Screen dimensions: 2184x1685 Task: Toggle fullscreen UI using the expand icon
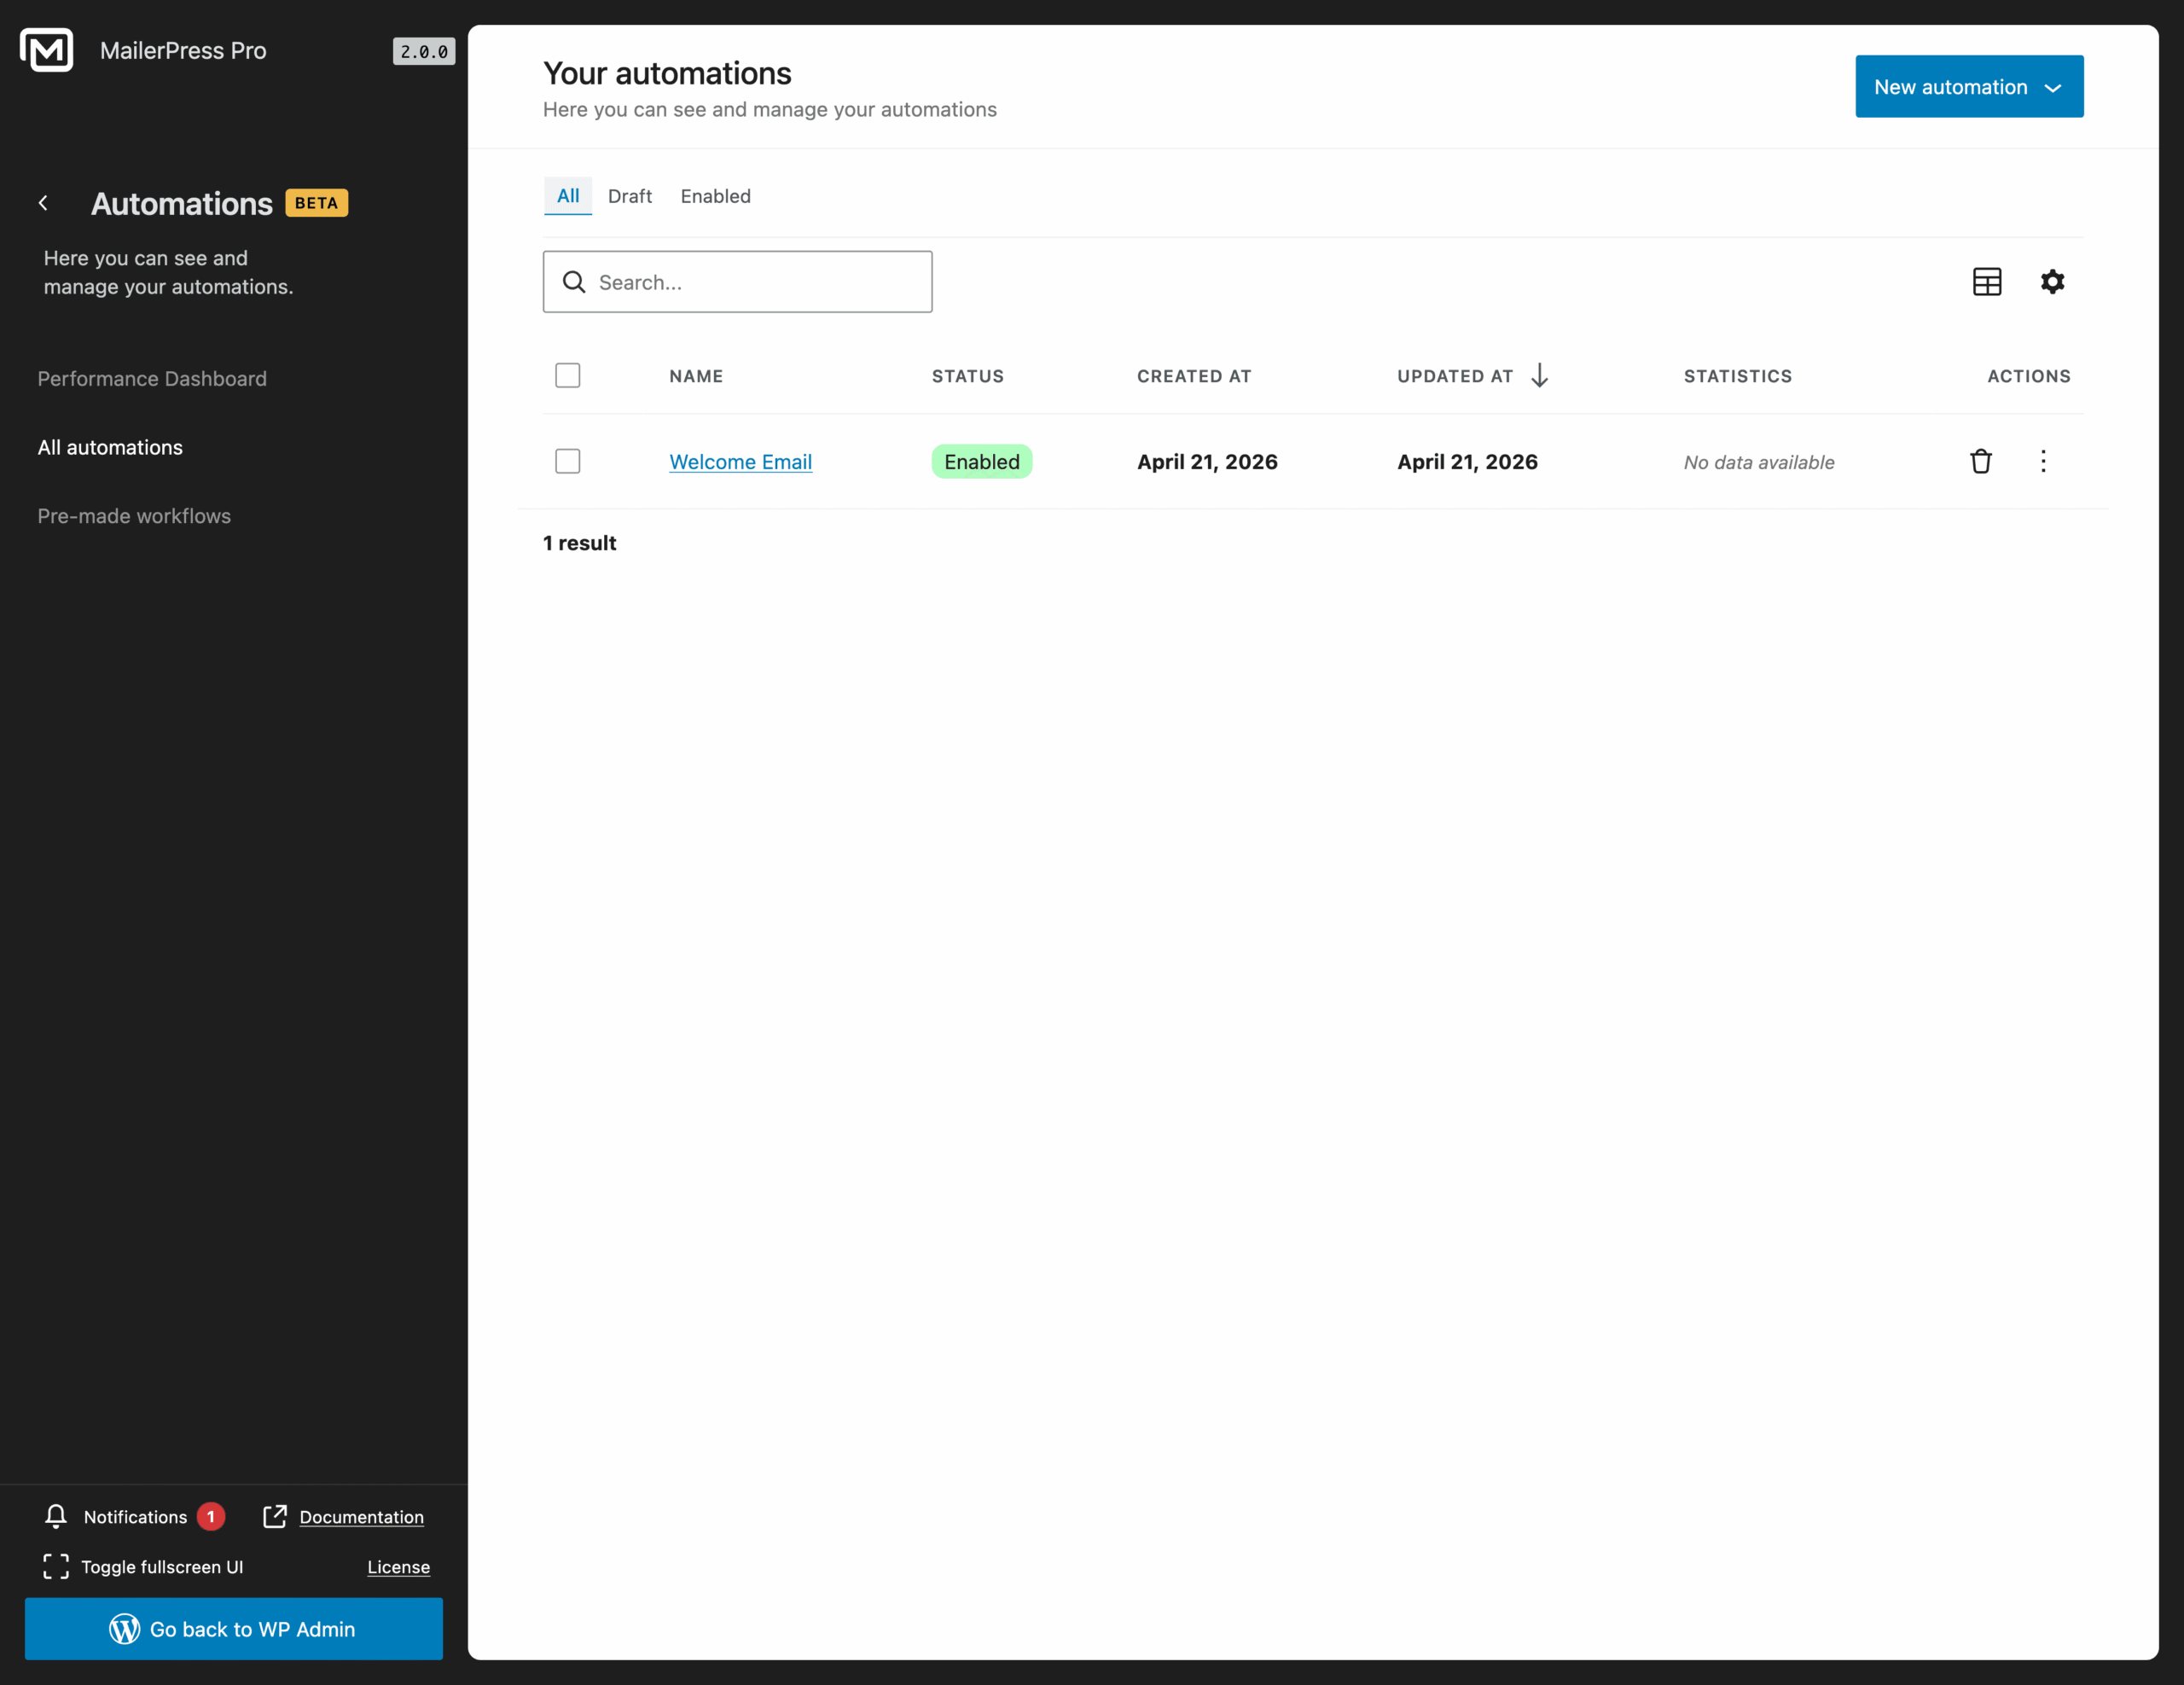tap(55, 1567)
